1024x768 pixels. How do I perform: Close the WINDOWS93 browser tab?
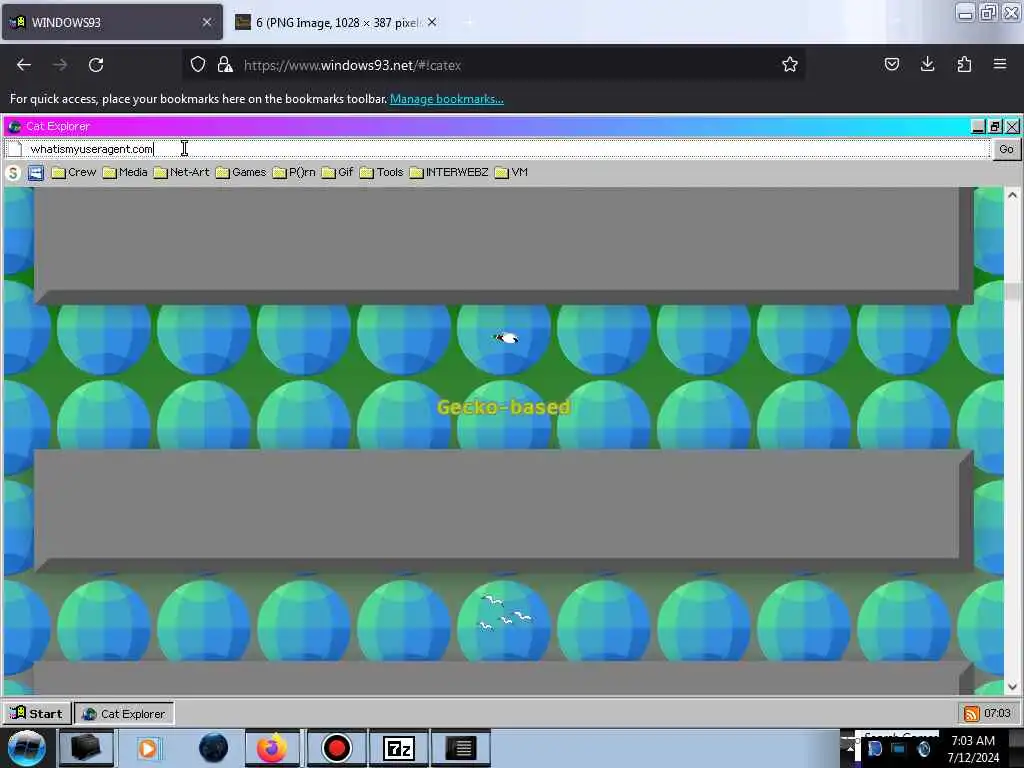207,22
